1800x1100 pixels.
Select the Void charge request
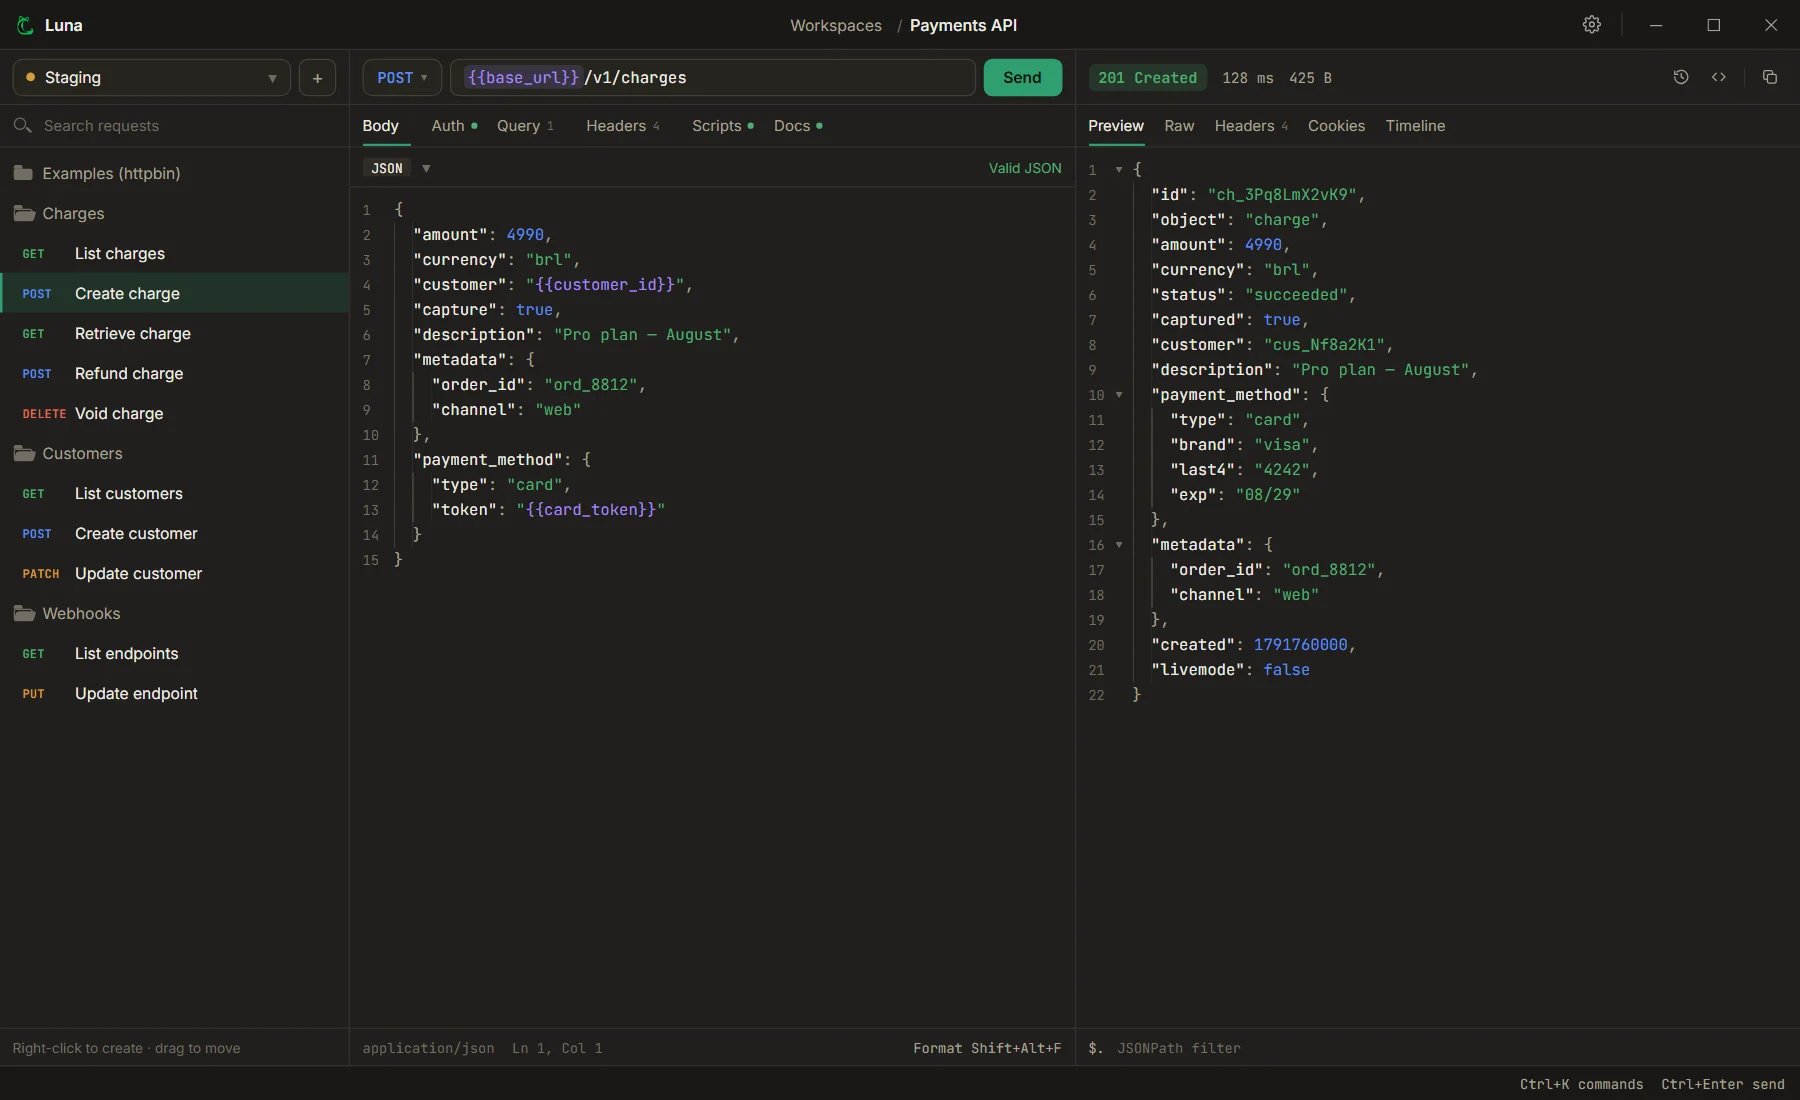tap(174, 413)
